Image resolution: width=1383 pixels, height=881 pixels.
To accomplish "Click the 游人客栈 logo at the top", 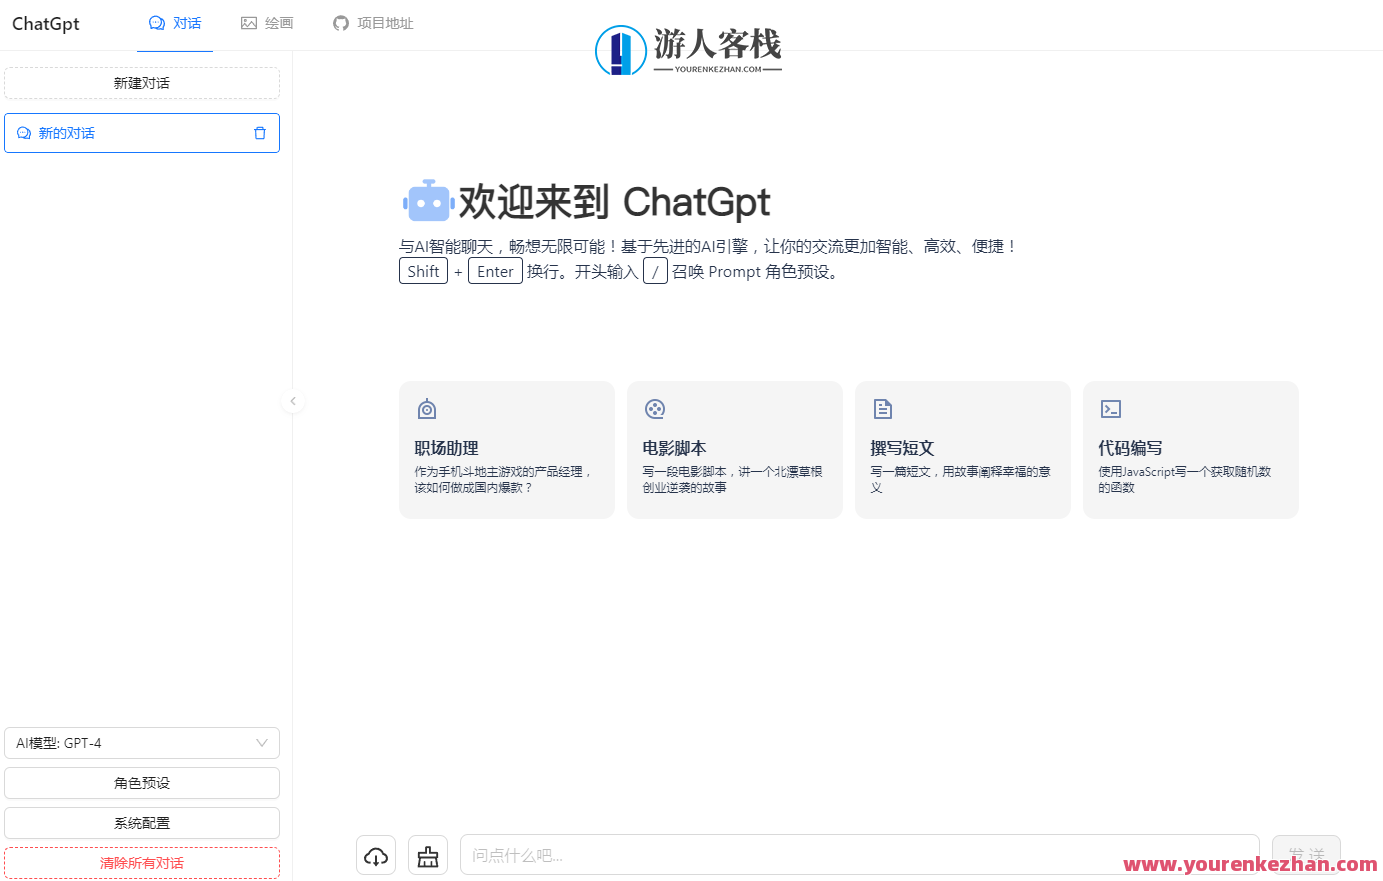I will point(688,48).
